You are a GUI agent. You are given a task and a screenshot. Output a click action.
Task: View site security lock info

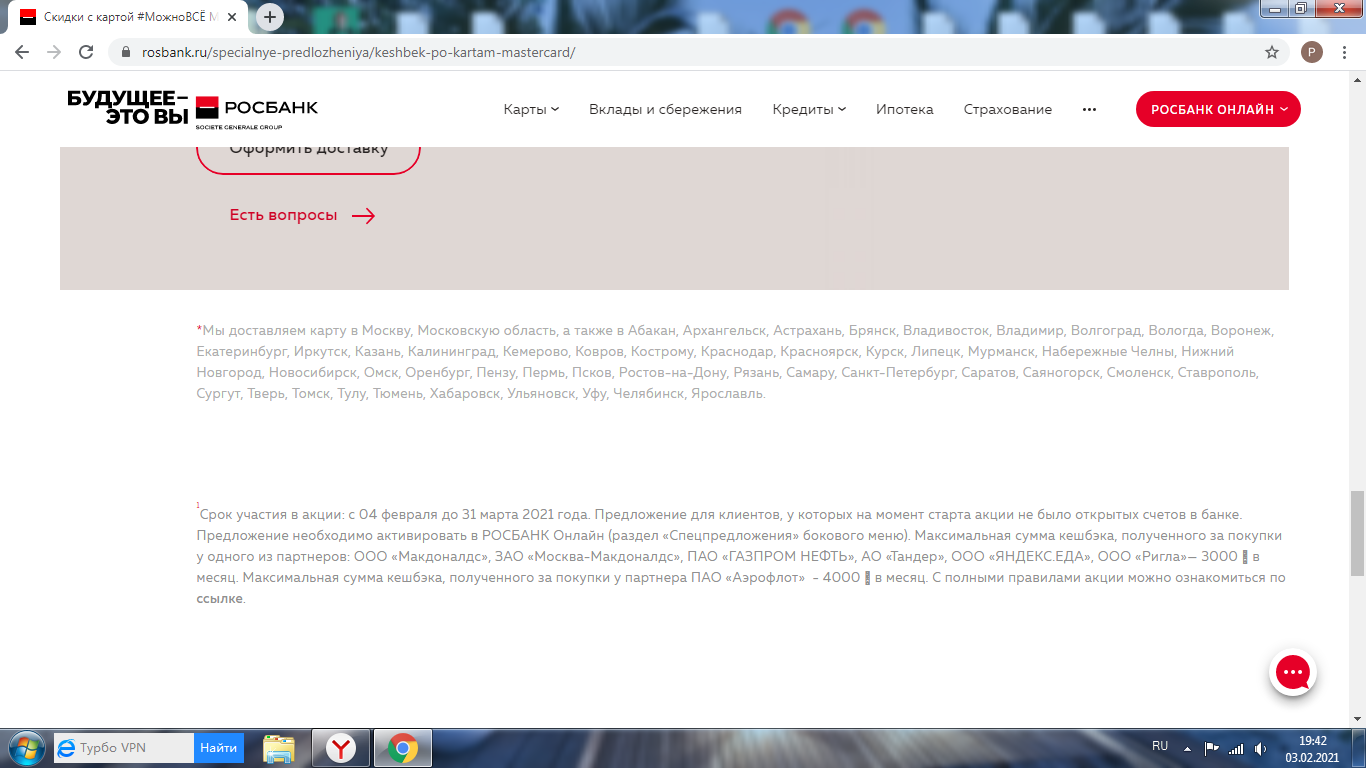click(126, 52)
